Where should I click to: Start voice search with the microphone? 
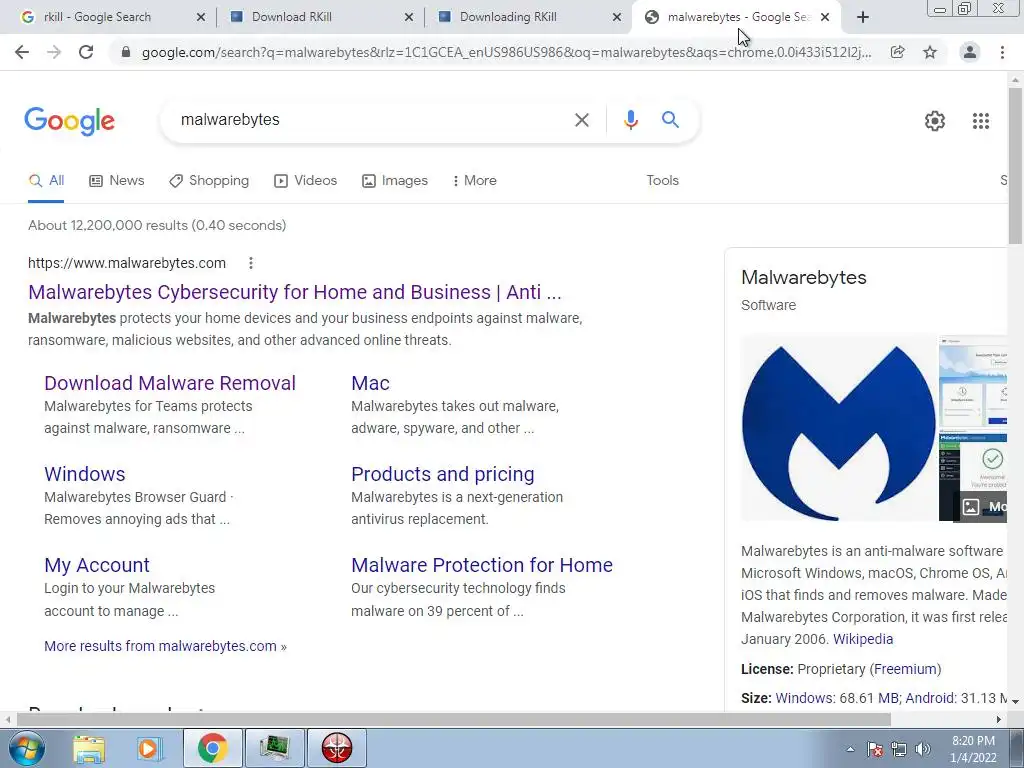[x=630, y=120]
